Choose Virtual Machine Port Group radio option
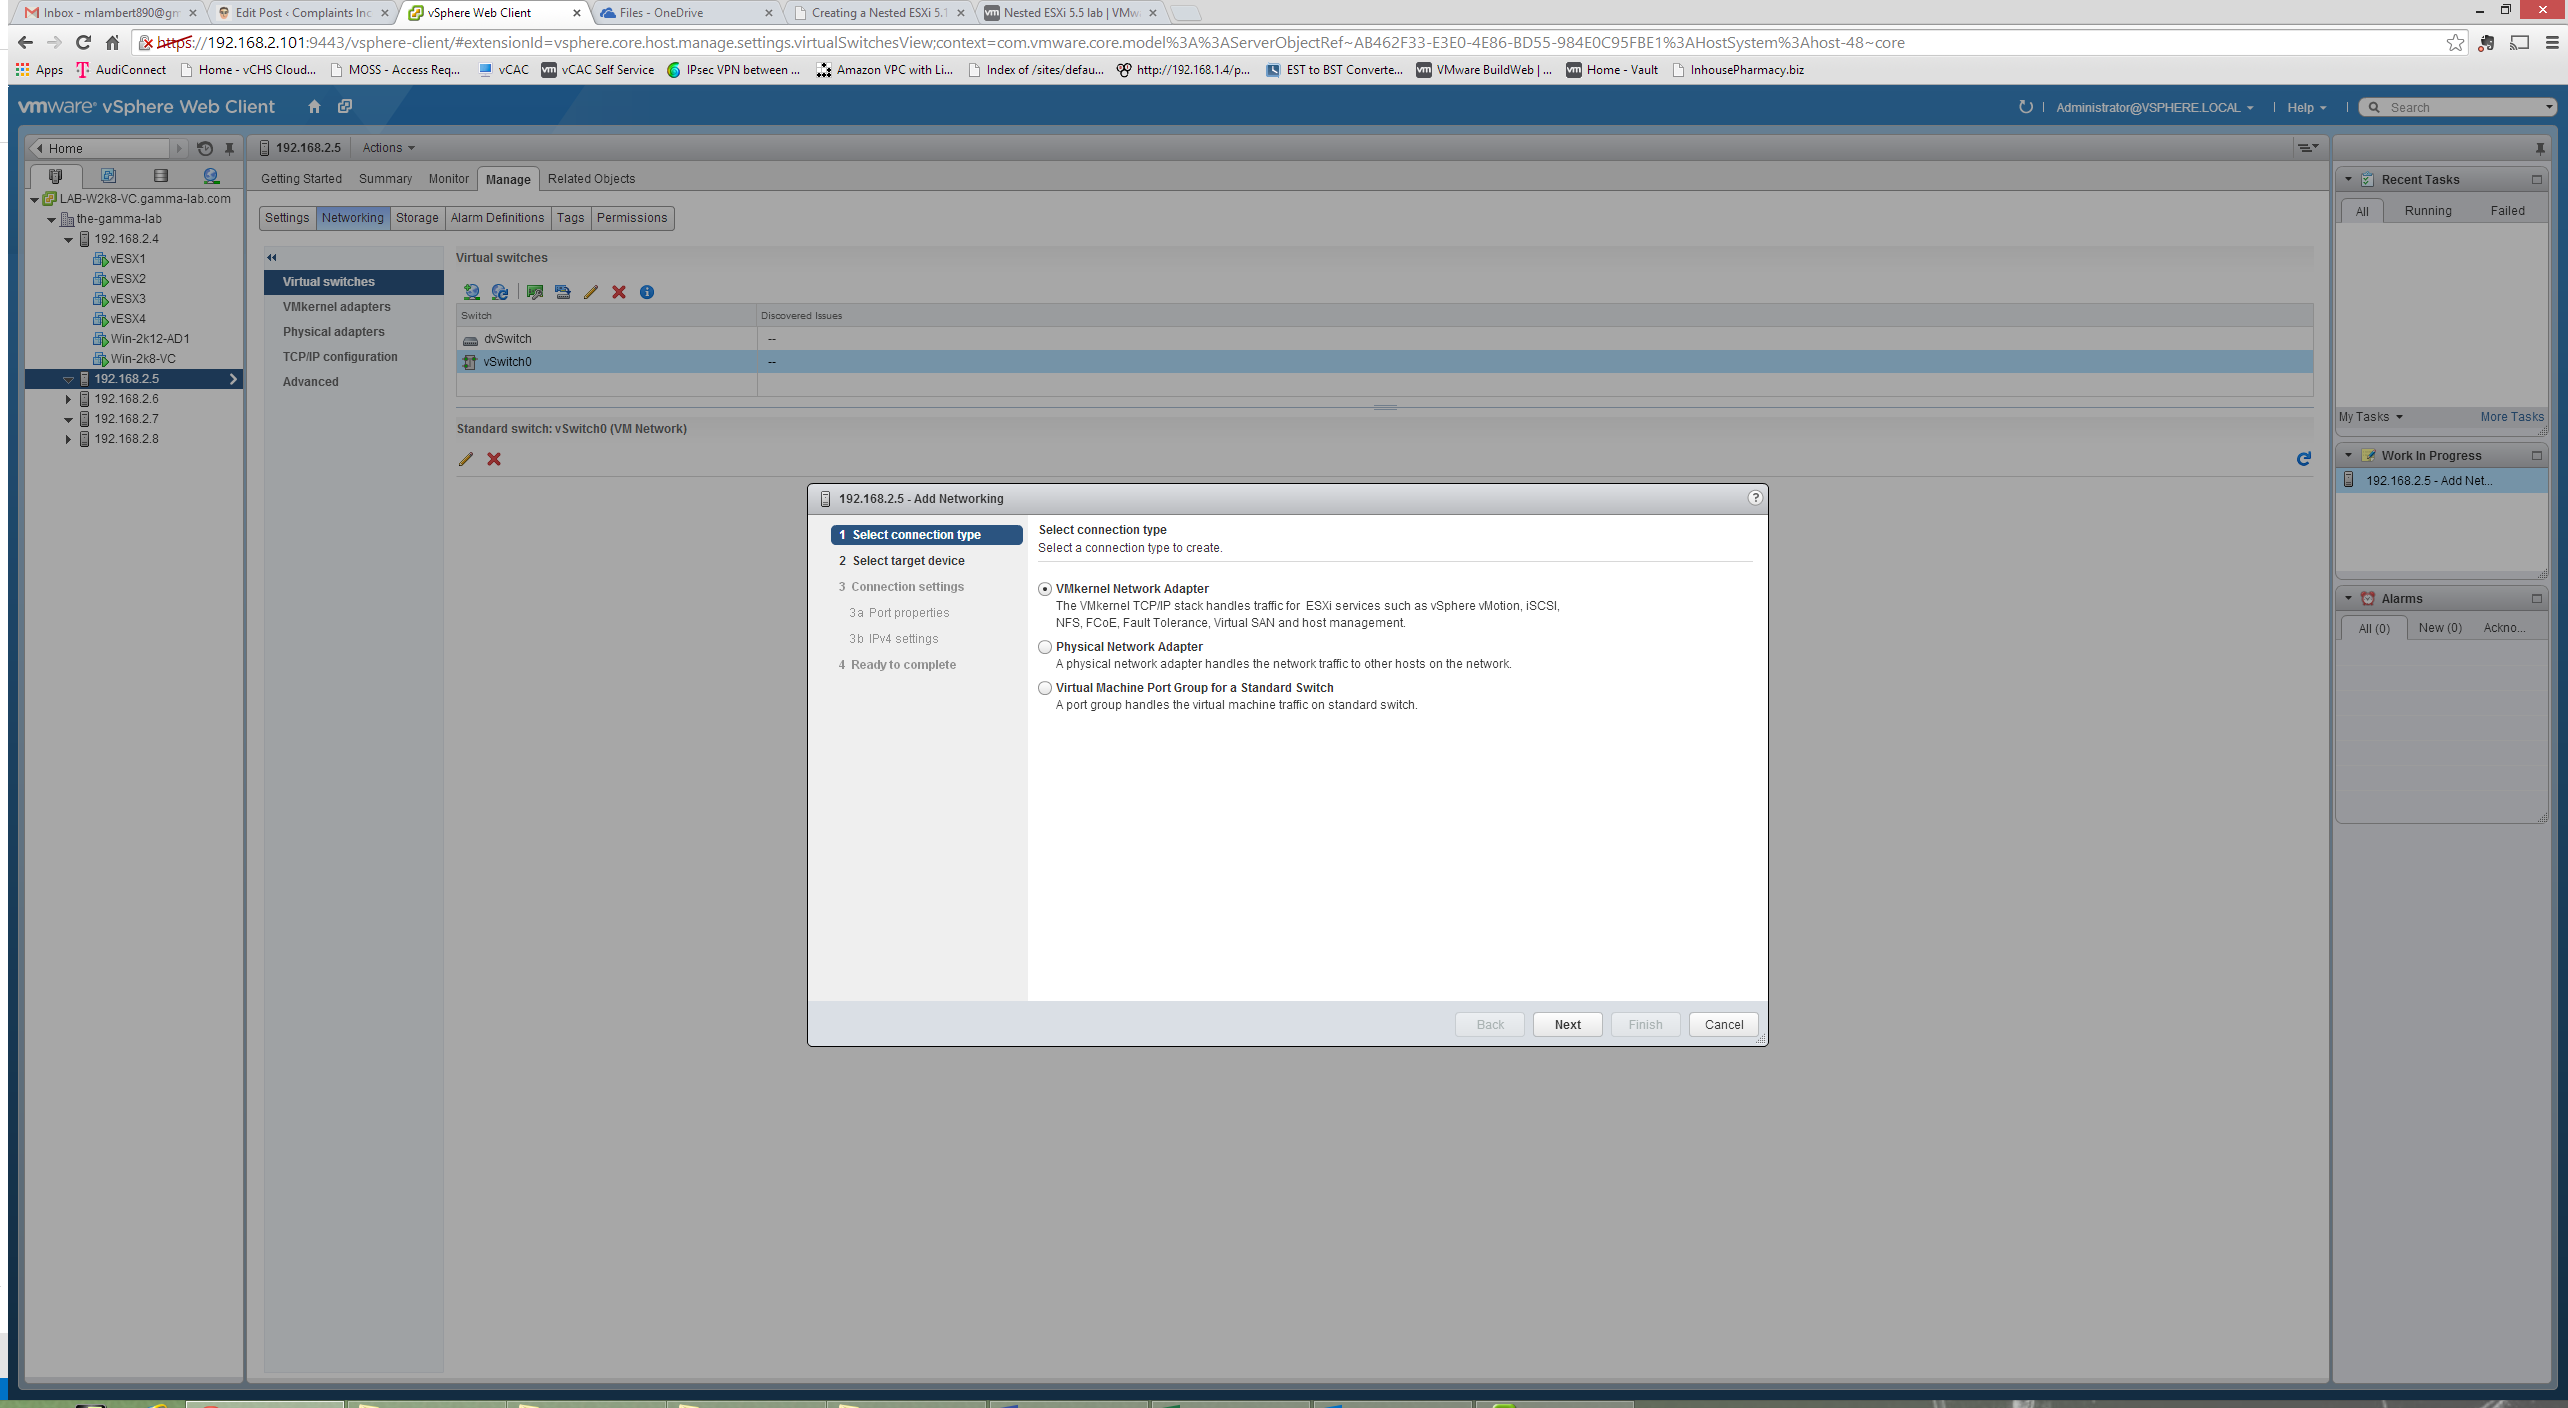The width and height of the screenshot is (2568, 1408). (x=1045, y=688)
